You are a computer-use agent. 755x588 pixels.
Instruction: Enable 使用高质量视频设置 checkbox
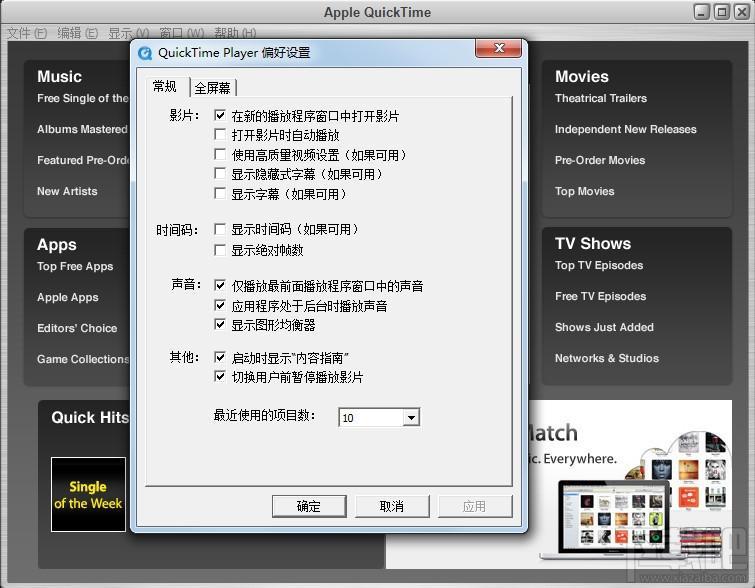(220, 154)
